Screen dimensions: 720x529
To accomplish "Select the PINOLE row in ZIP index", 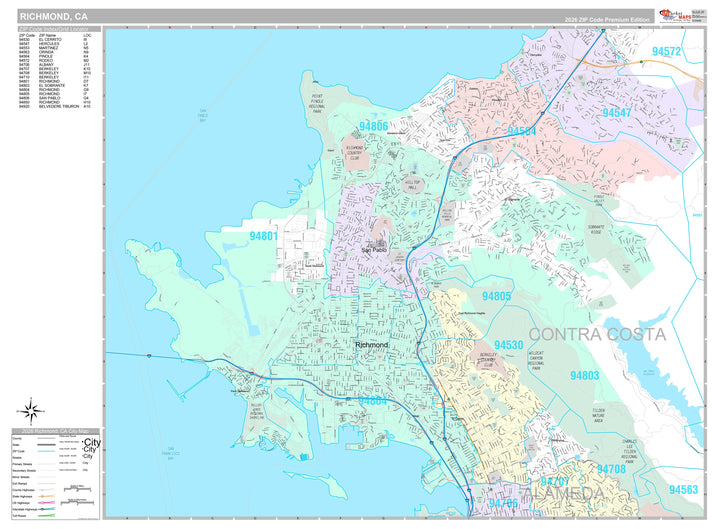I will coord(55,56).
